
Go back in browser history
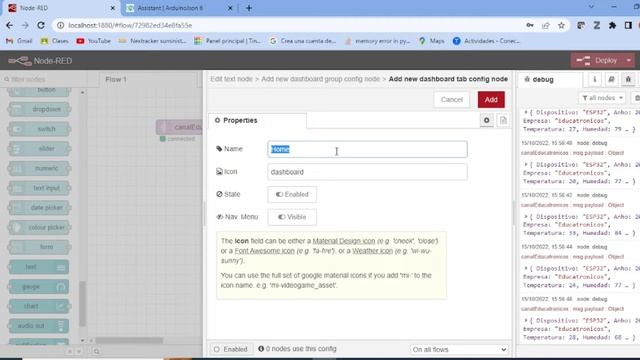click(x=9, y=25)
